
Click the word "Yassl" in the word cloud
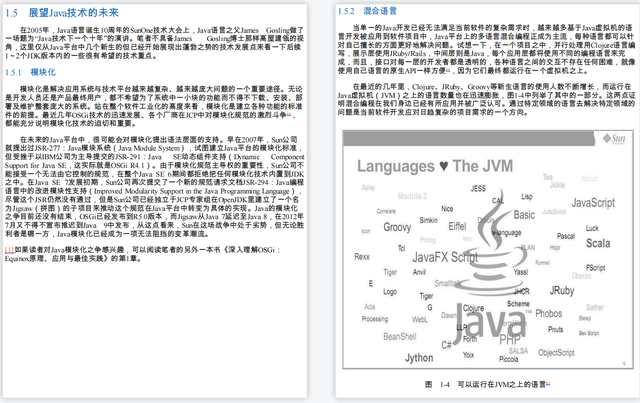coord(520,272)
